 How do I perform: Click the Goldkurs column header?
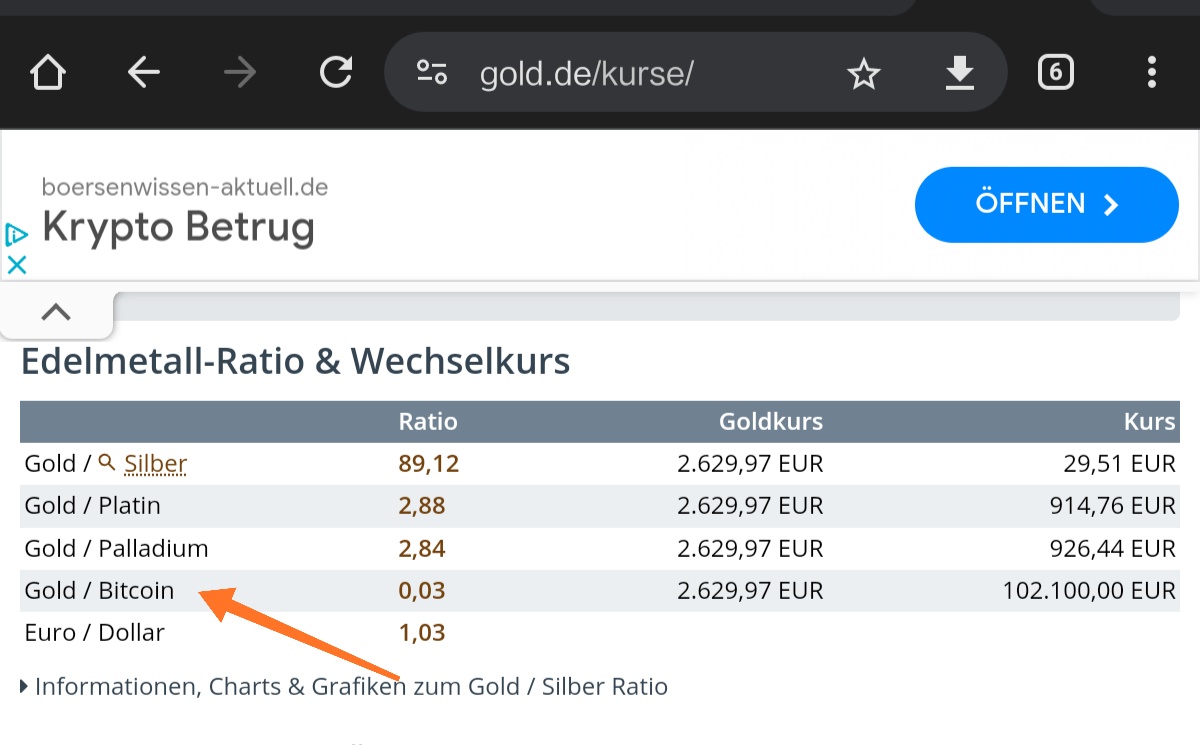pos(770,421)
